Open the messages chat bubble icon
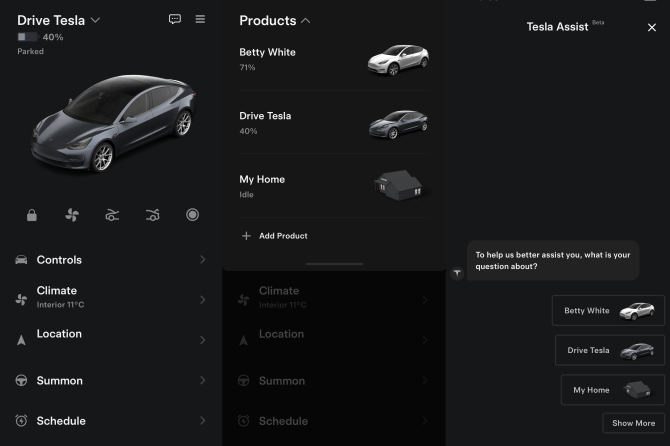The height and width of the screenshot is (446, 670). tap(175, 19)
